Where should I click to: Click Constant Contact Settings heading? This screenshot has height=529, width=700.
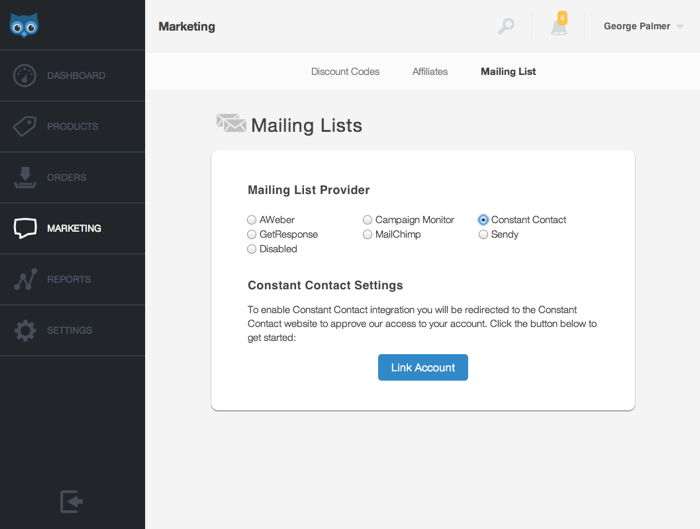click(x=325, y=285)
